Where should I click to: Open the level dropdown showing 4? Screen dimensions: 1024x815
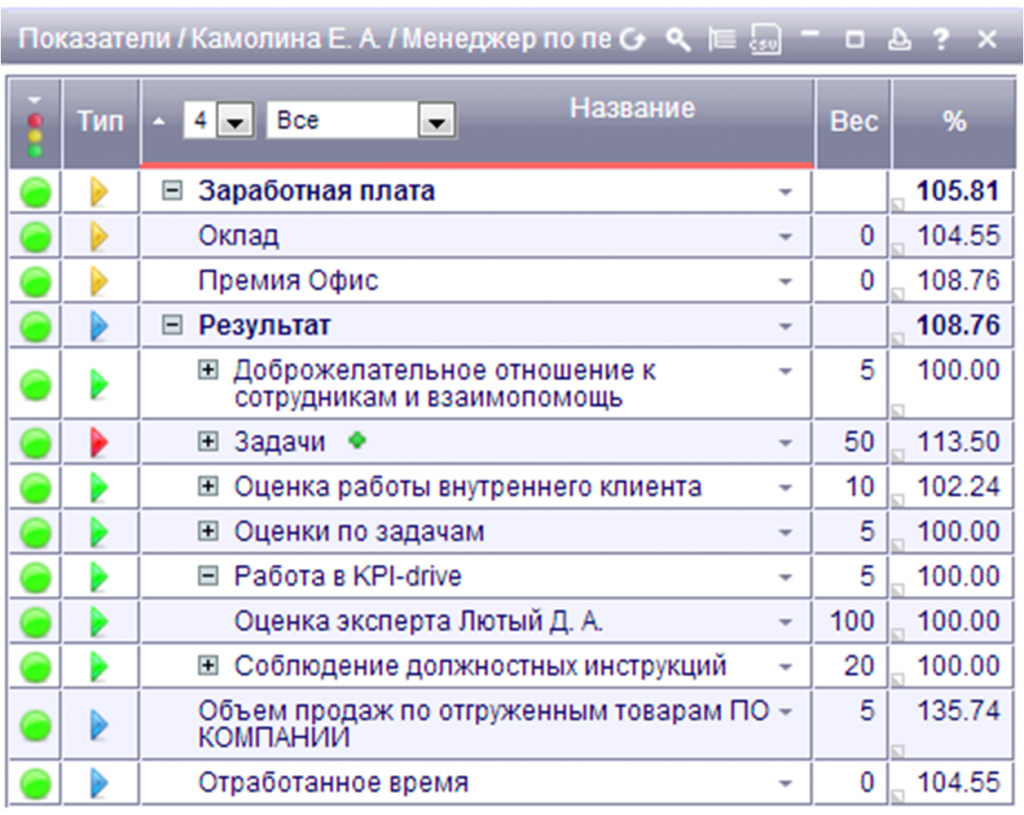pyautogui.click(x=234, y=123)
